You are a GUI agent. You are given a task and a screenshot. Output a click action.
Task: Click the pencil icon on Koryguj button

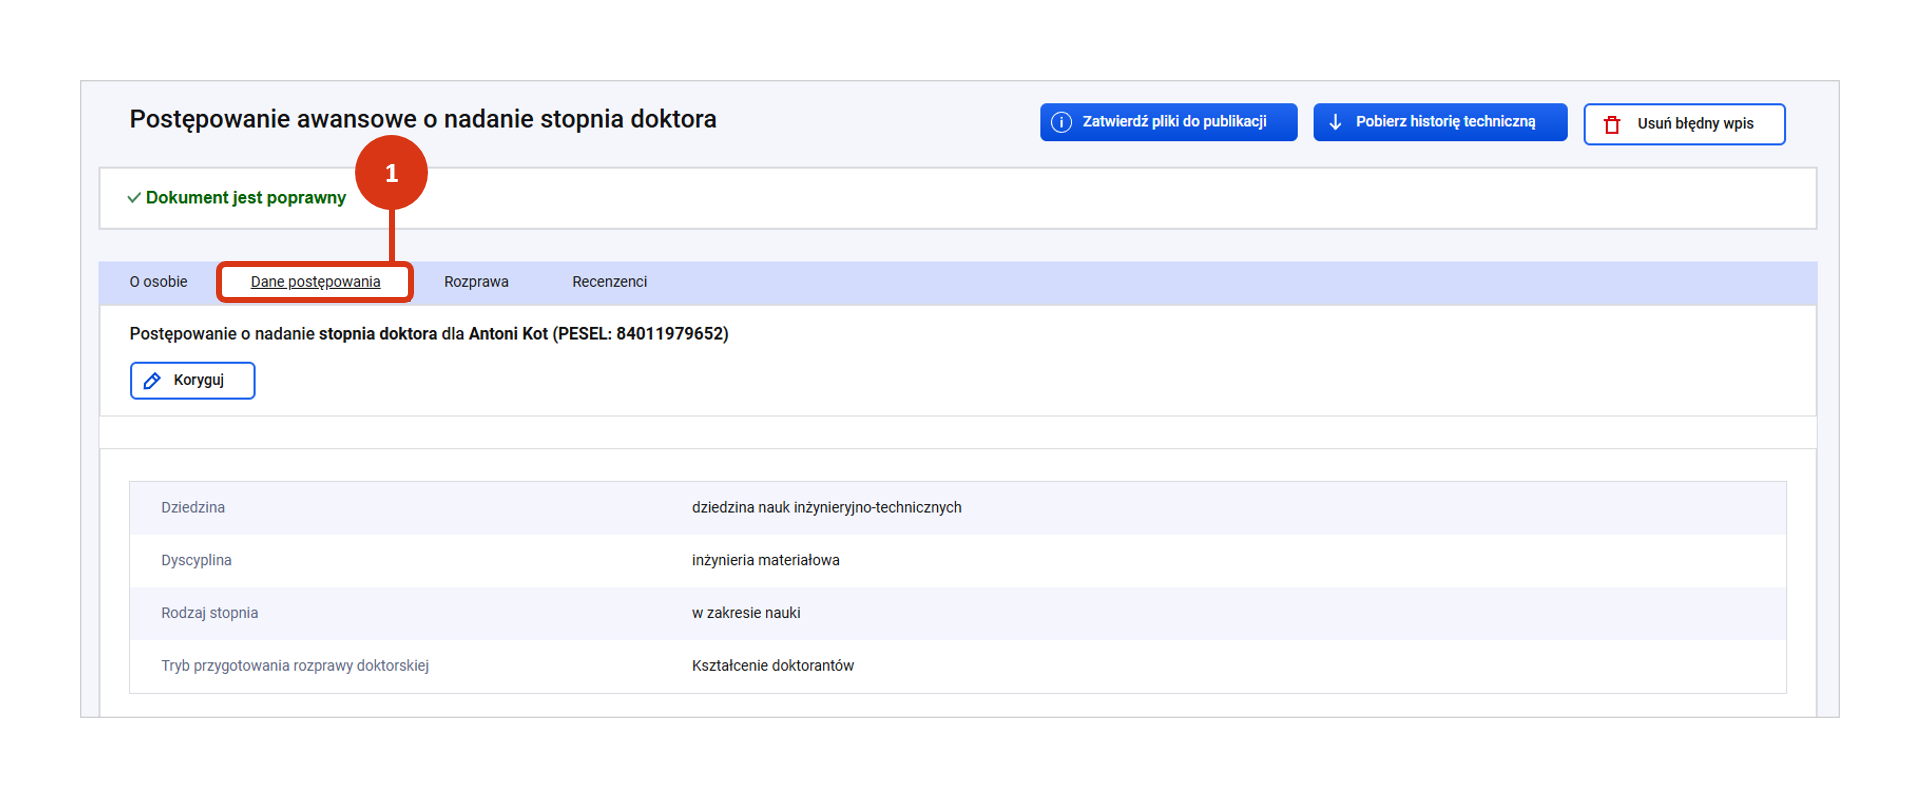152,381
